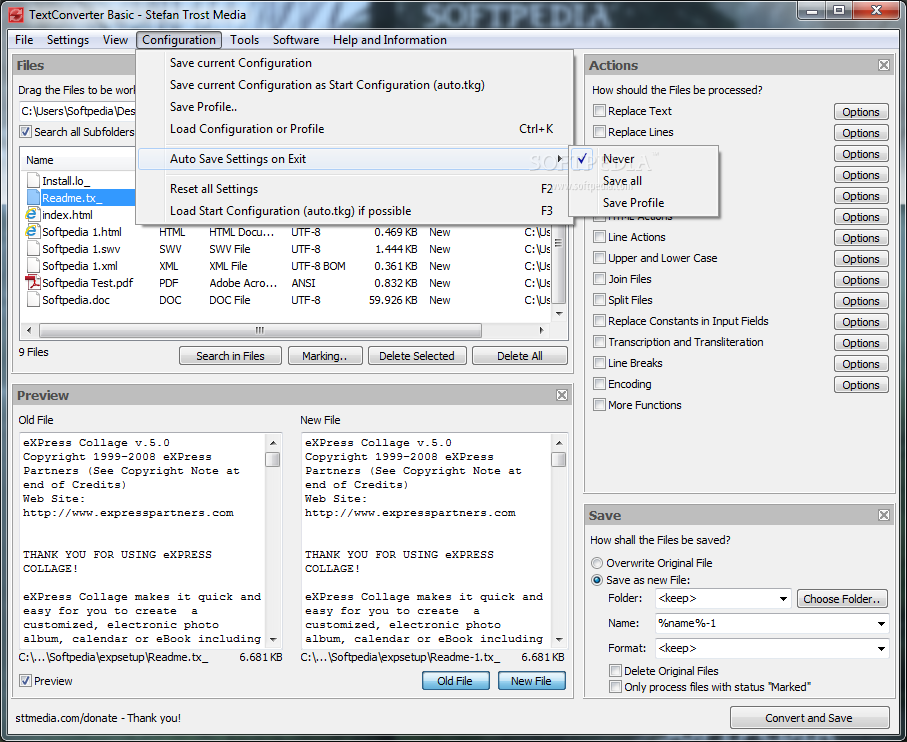Click the Softpedia 1.html file icon

coord(32,232)
